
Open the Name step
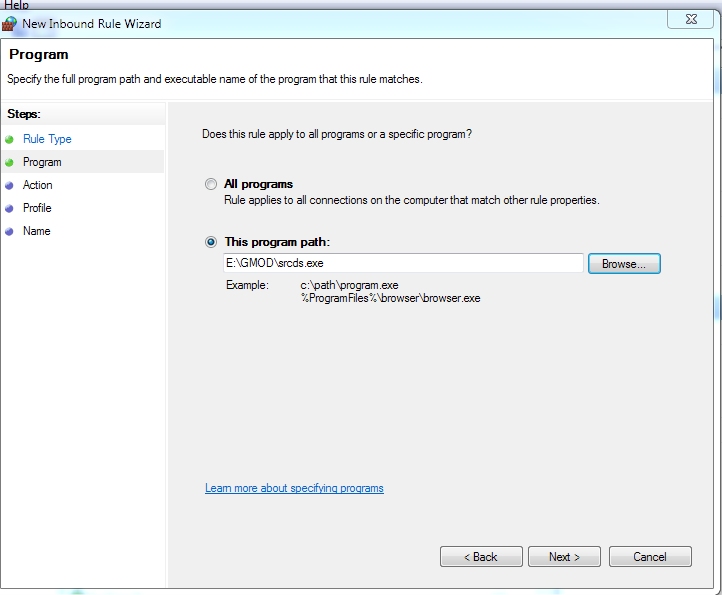coord(36,231)
